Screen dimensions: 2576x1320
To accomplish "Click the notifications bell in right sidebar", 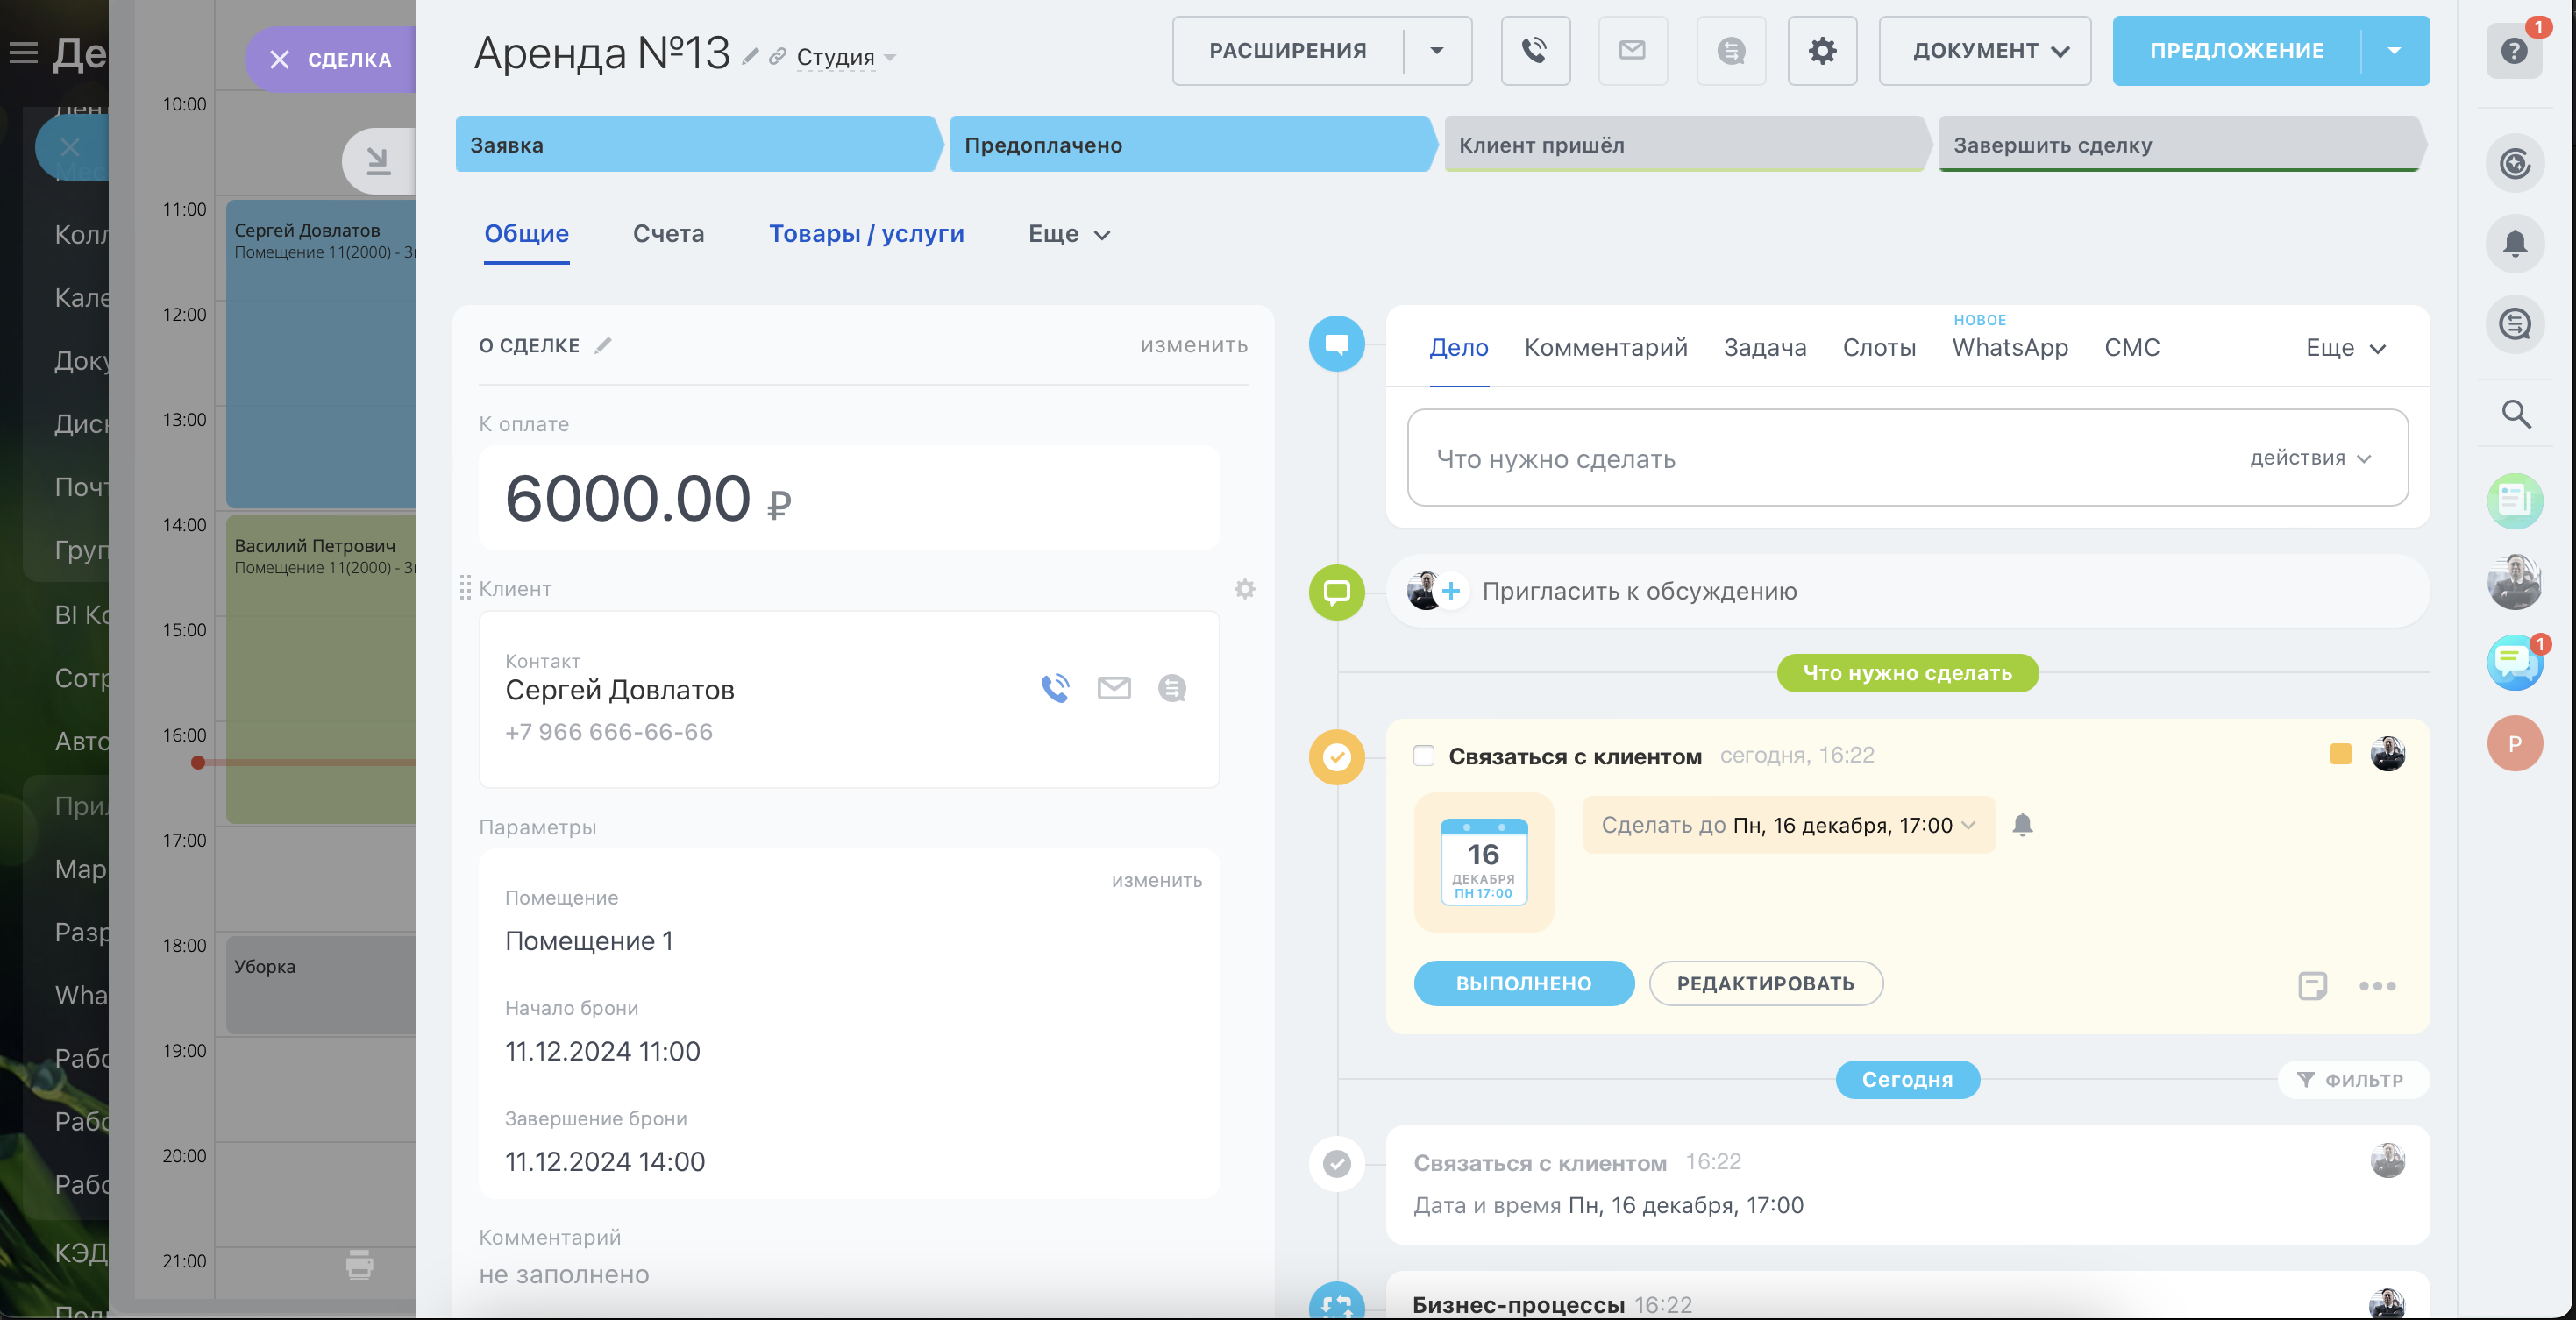I will (2514, 243).
